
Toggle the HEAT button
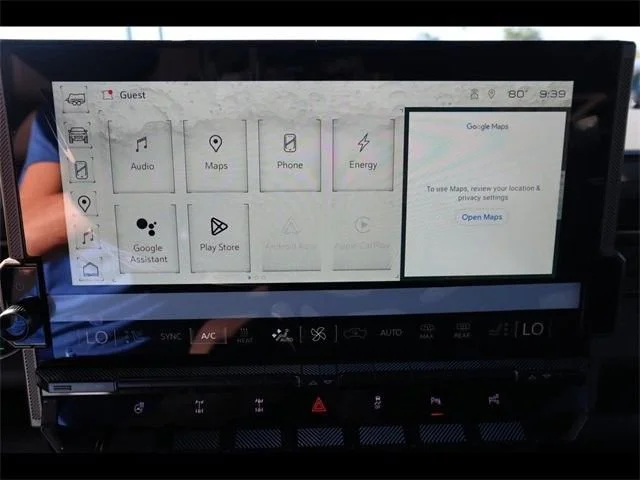coord(244,336)
